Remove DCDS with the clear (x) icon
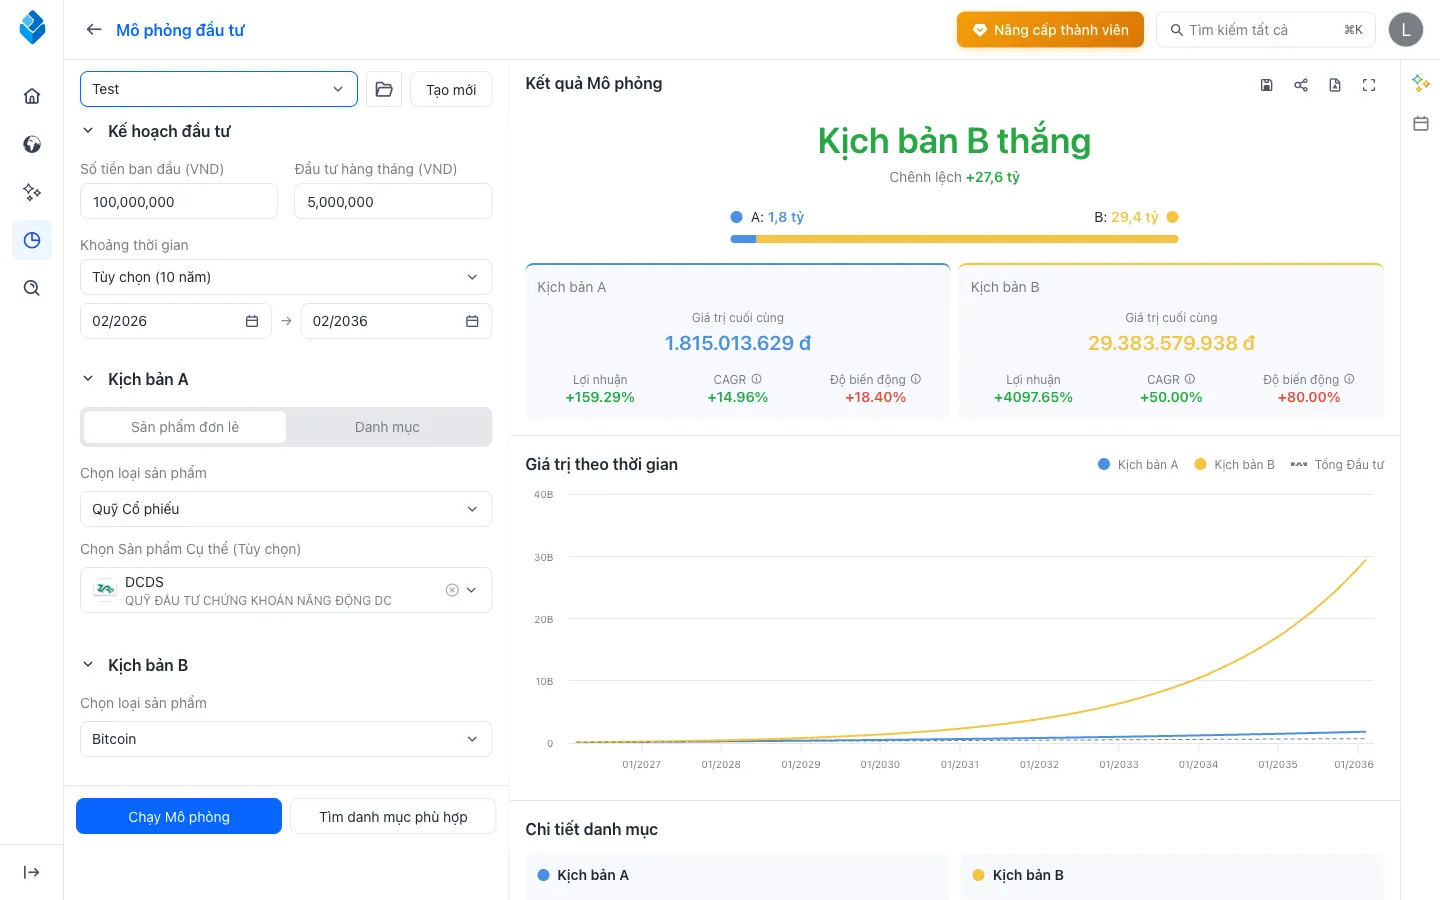This screenshot has width=1440, height=900. [452, 590]
